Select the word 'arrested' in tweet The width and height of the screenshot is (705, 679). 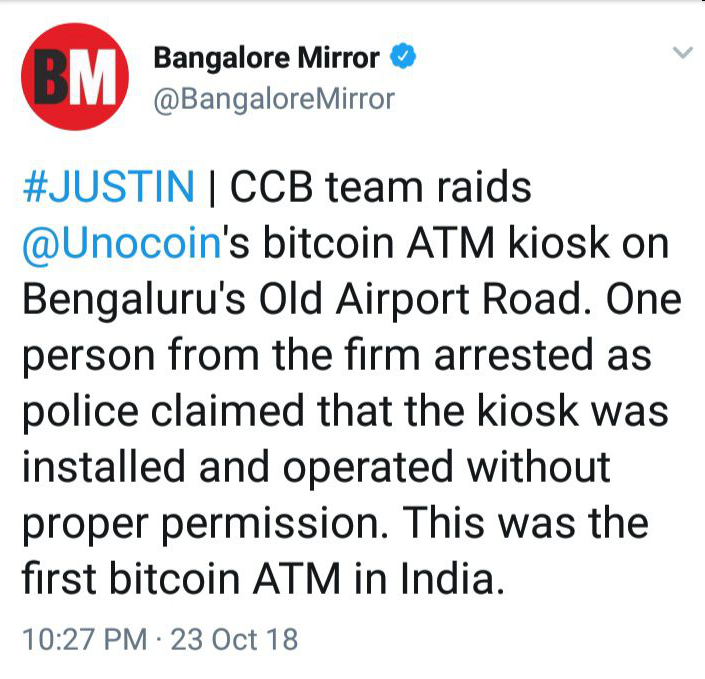click(513, 355)
